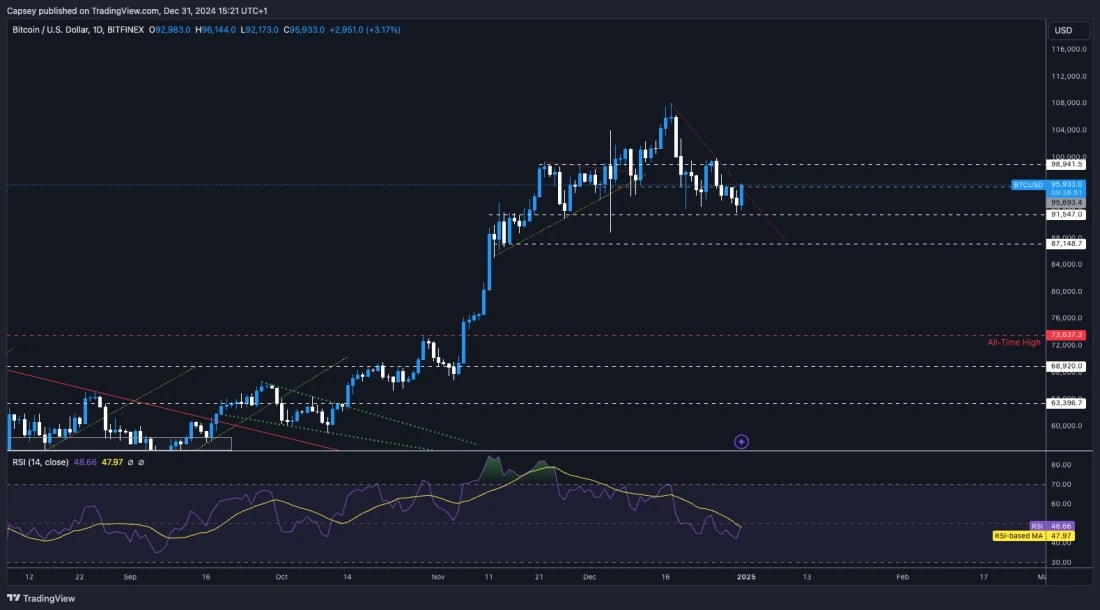The height and width of the screenshot is (610, 1100).
Task: Click the 2025 marker on the time axis
Action: [747, 577]
